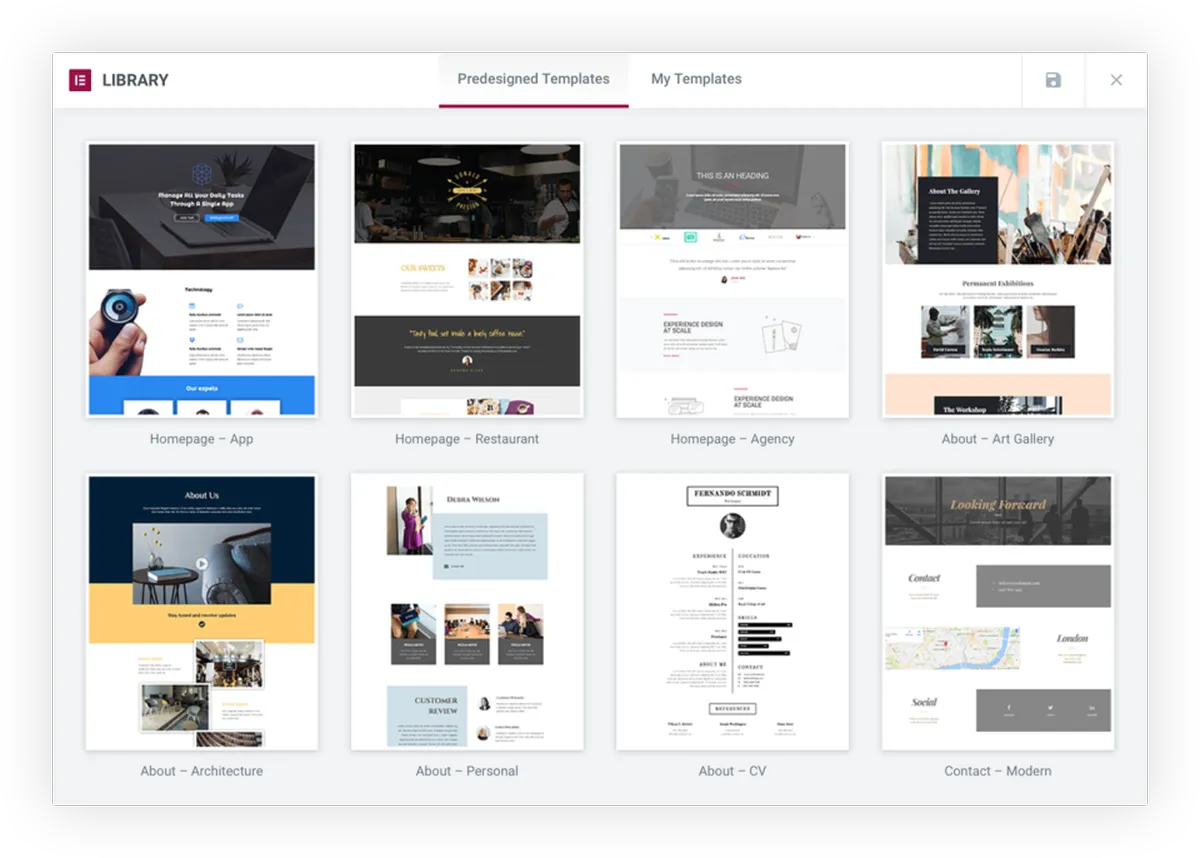Switch to Predesigned Templates tab
Image resolution: width=1200 pixels, height=858 pixels.
coord(533,79)
